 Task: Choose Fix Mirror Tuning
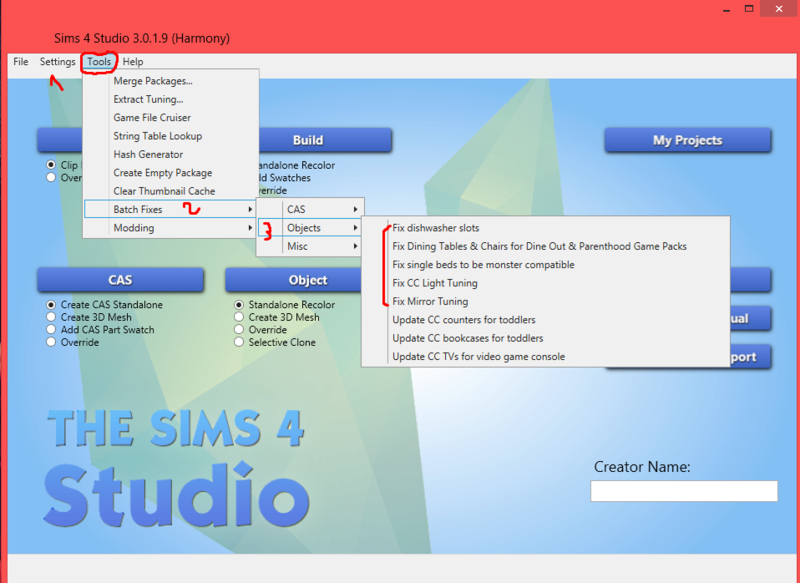tap(546, 301)
